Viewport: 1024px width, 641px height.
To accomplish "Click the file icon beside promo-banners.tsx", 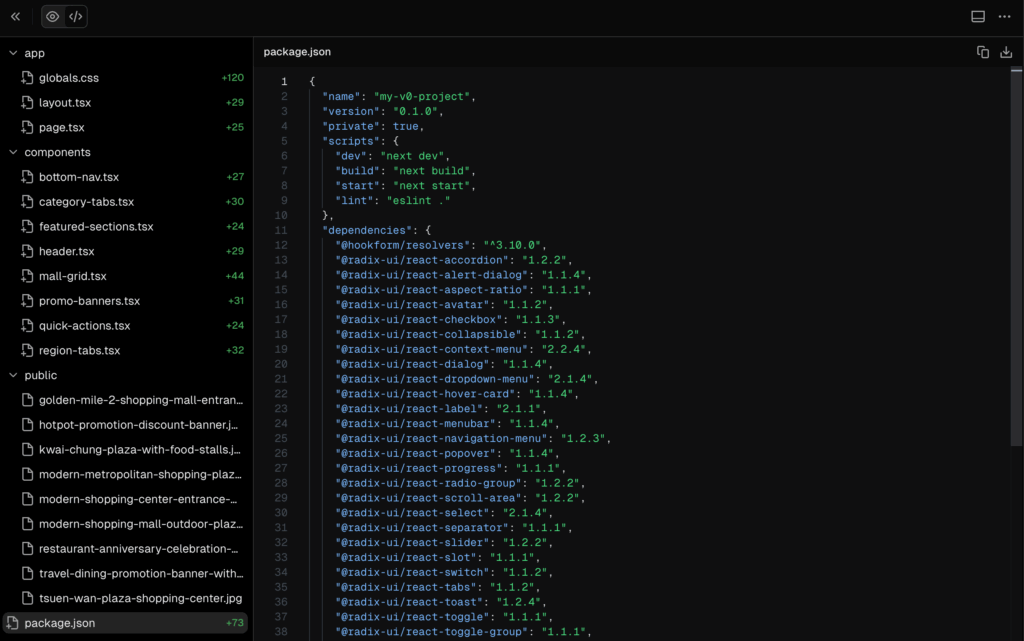I will tap(28, 301).
